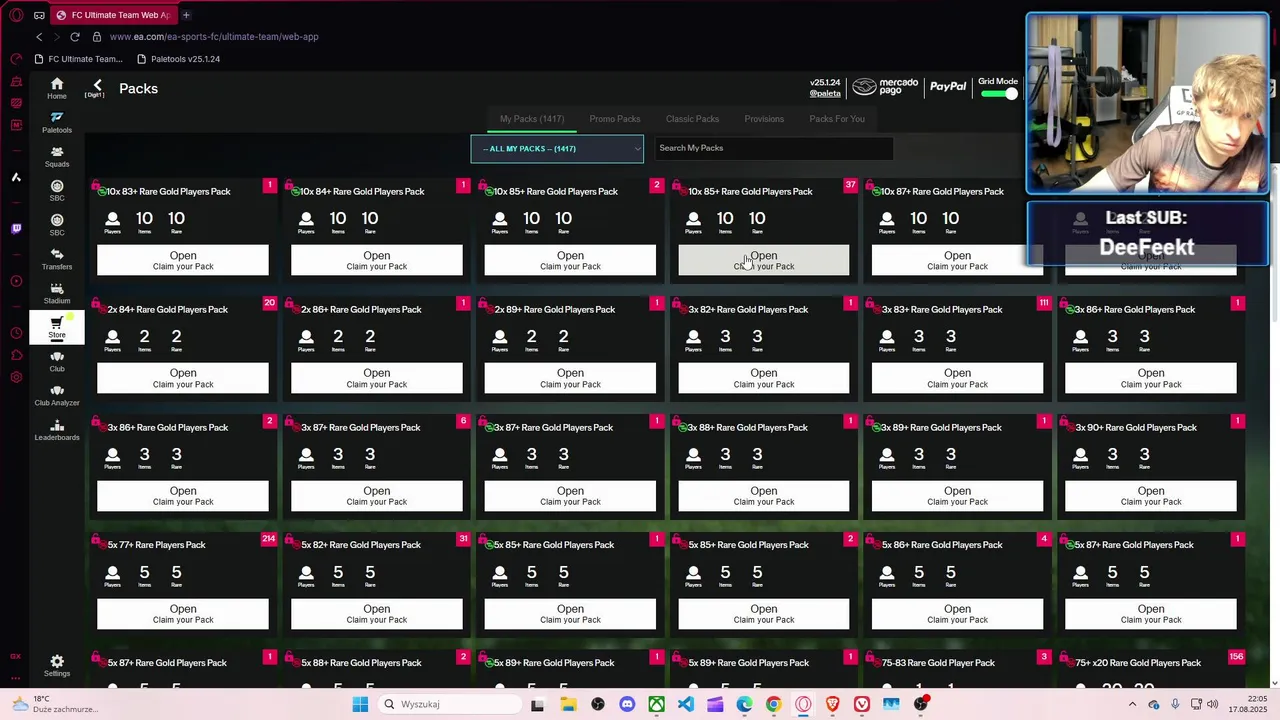Click the @paleta link
The image size is (1280, 720).
[x=825, y=94]
